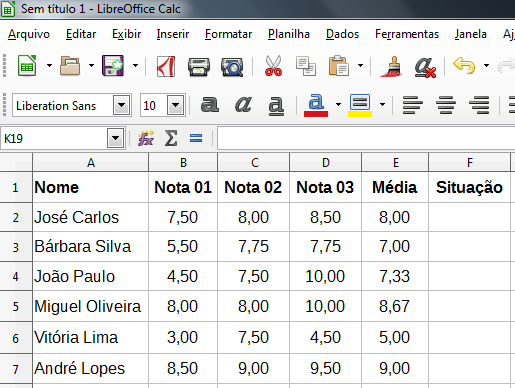This screenshot has height=388, width=515.
Task: Open the Liberation Sans font dropdown
Action: [x=122, y=106]
